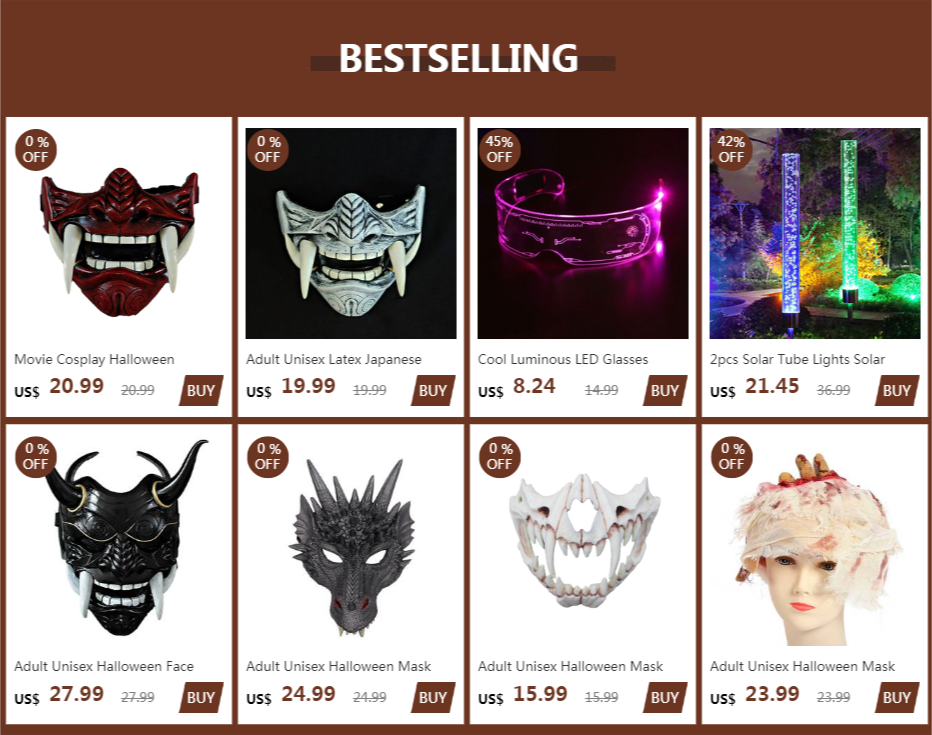The image size is (932, 735).
Task: View the white skull jaw mask image
Action: click(x=582, y=541)
